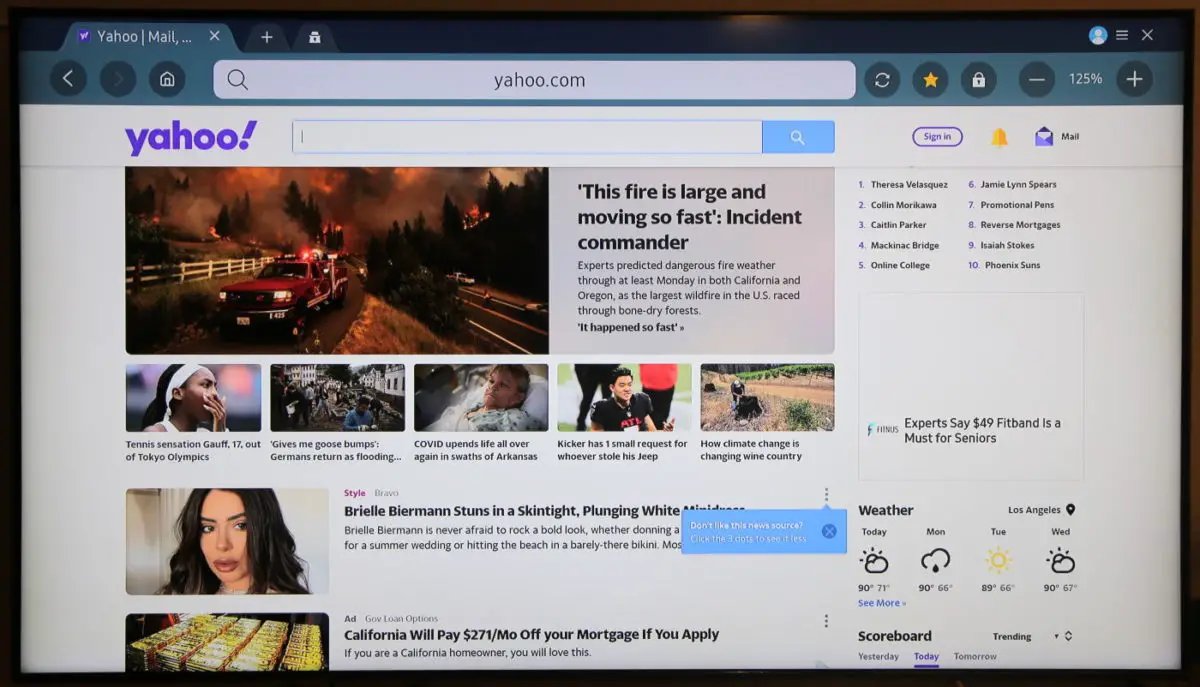Open Kicker small request Jeep story
Viewport: 1200px width, 687px height.
624,412
